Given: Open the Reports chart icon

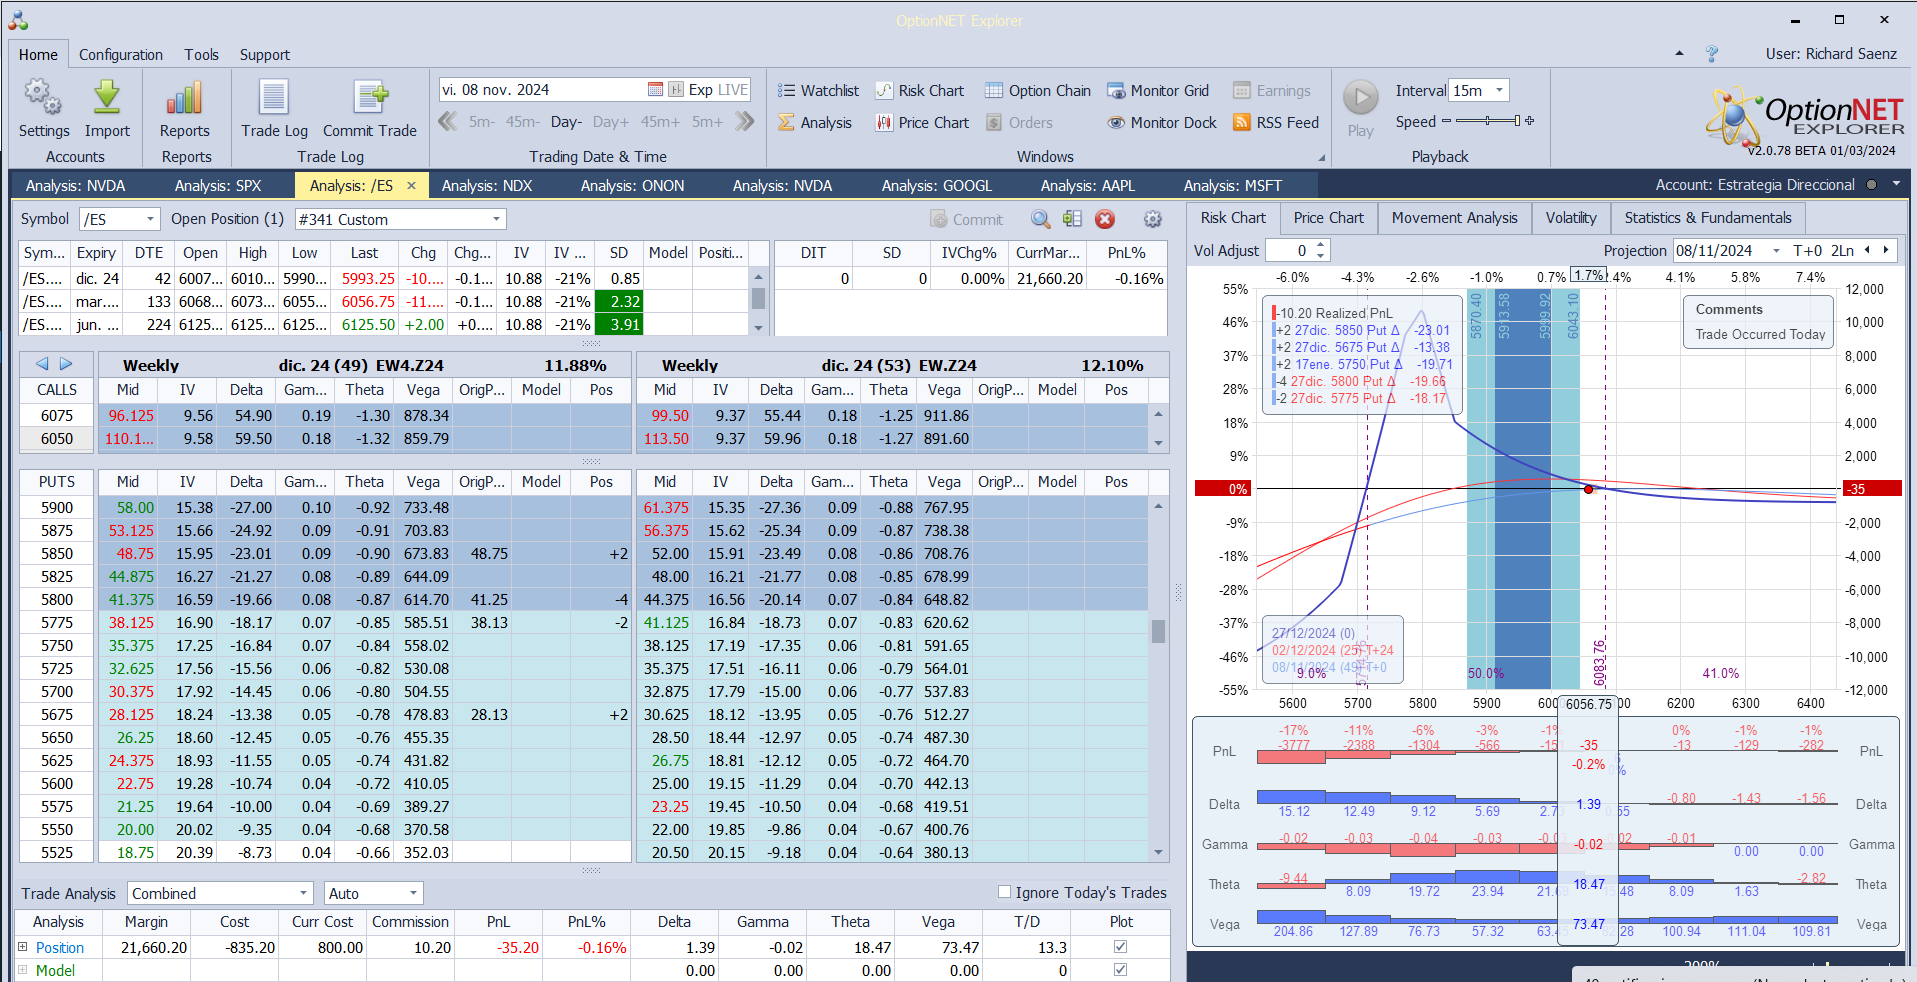Looking at the screenshot, I should coord(185,99).
